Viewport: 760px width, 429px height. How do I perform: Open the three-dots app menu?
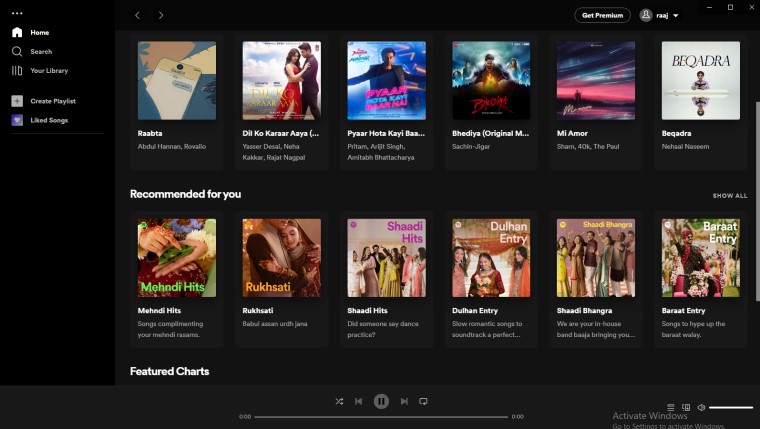[x=17, y=14]
